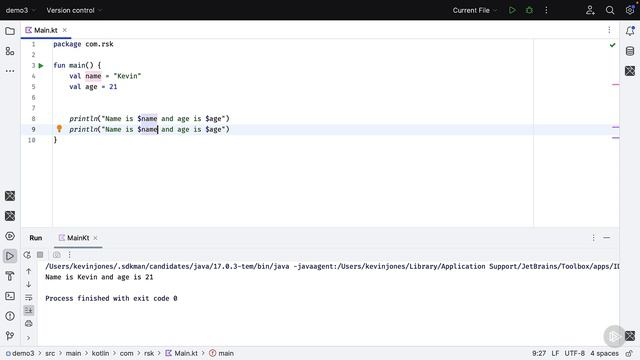Stop the MainKt process
Viewport: 640px width, 360px height.
click(40, 255)
